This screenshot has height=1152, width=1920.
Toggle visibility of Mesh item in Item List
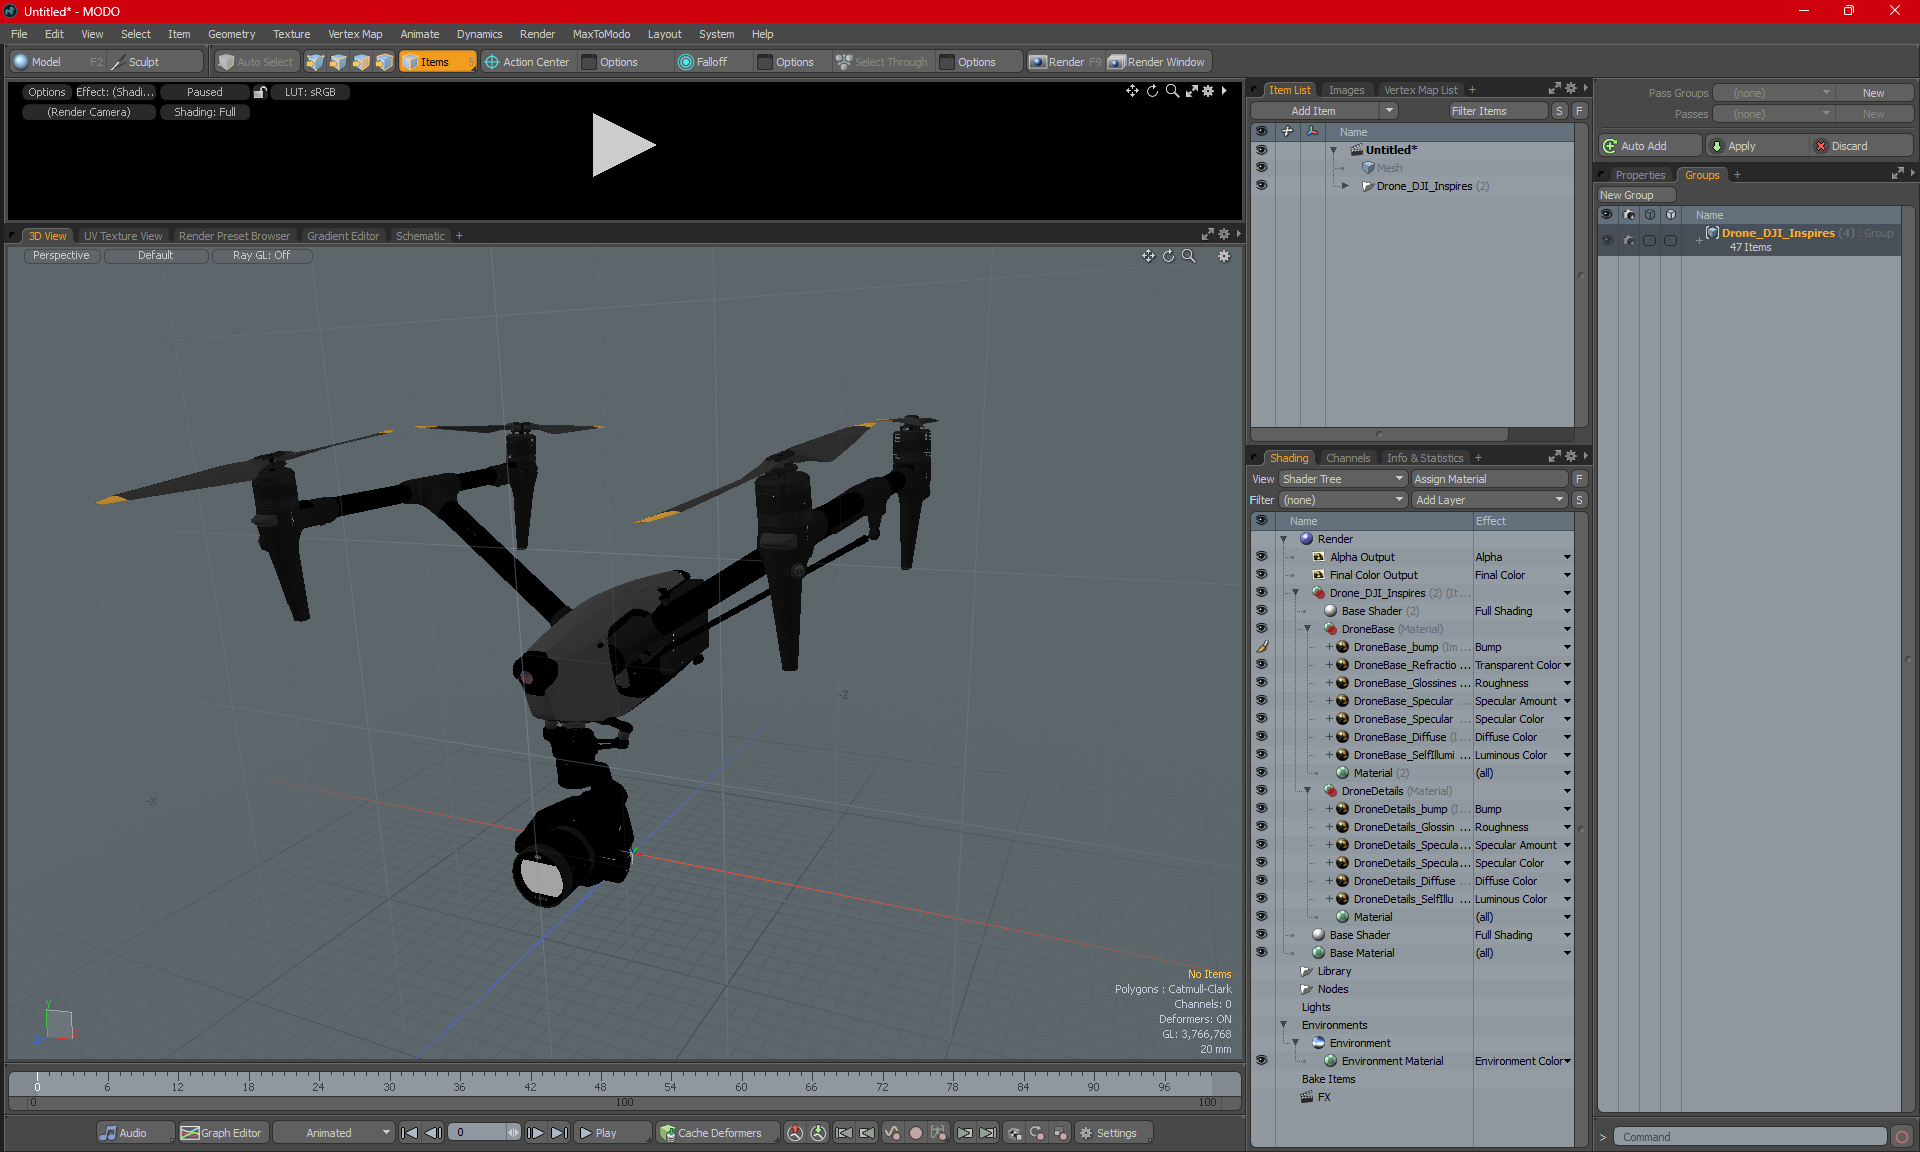1261,168
